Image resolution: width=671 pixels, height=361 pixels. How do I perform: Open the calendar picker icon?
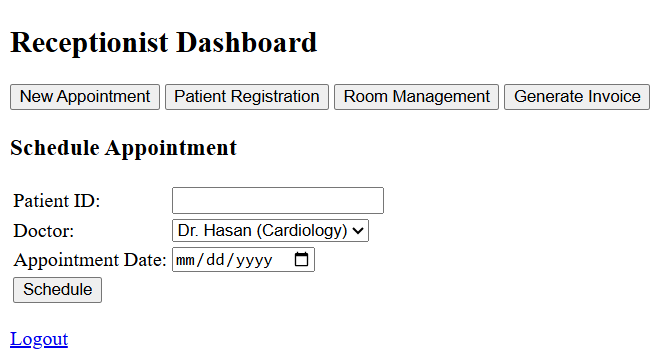click(301, 259)
